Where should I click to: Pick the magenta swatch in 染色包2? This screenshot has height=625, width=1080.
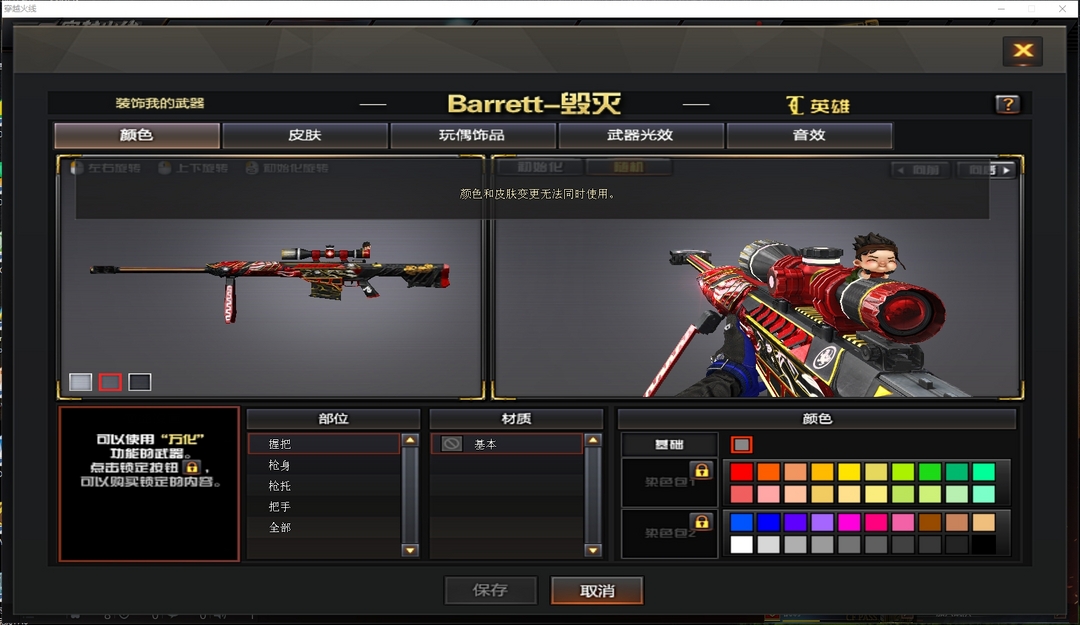[x=849, y=522]
